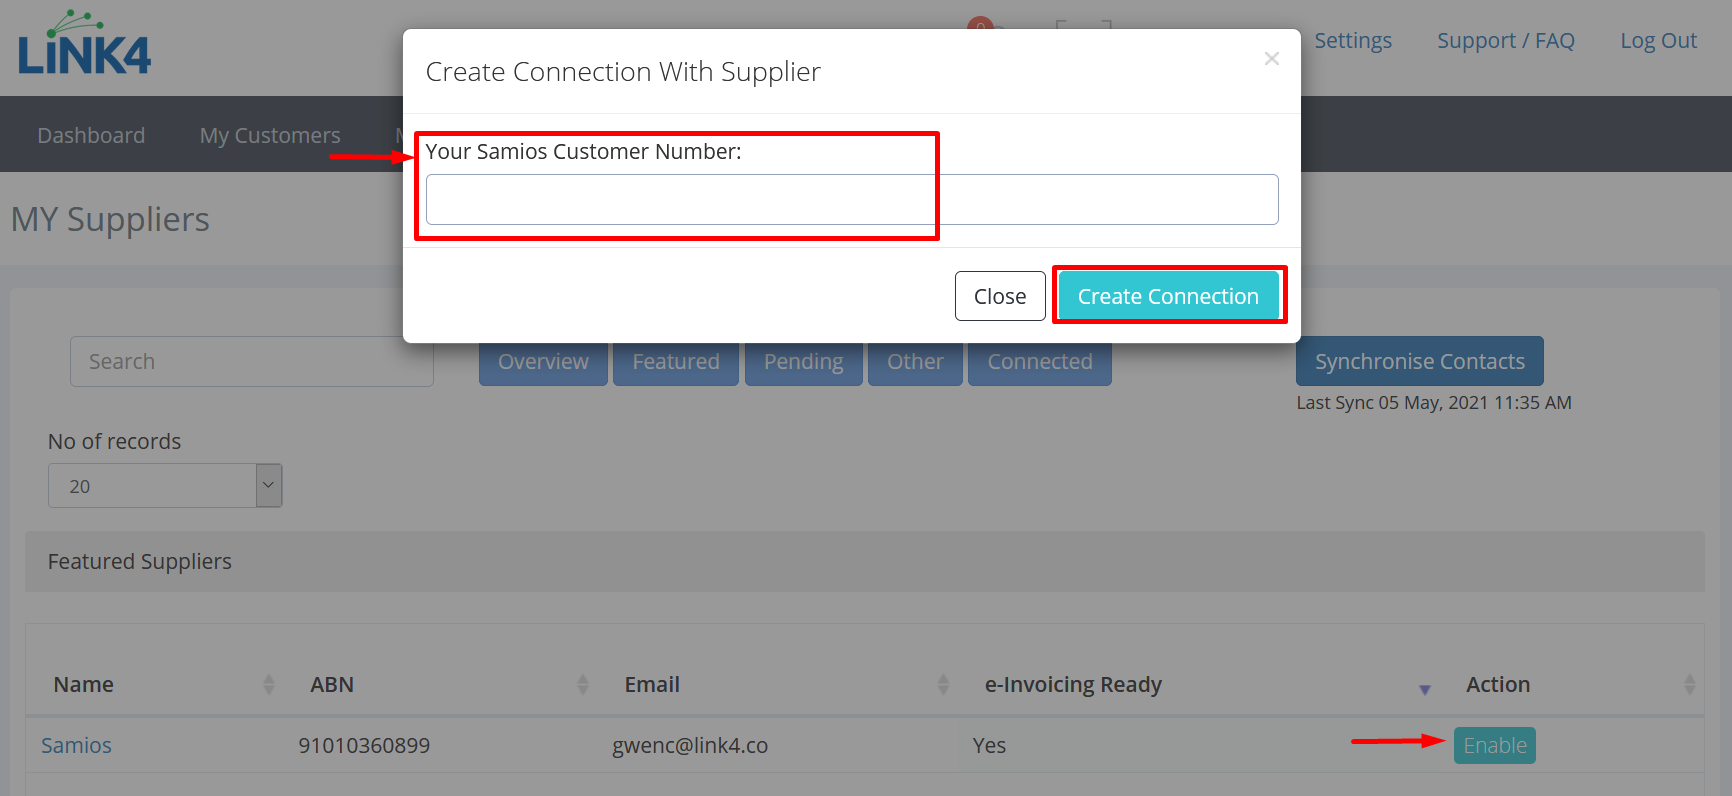Click the Create Connection With Supplier title
This screenshot has width=1732, height=796.
pos(623,72)
